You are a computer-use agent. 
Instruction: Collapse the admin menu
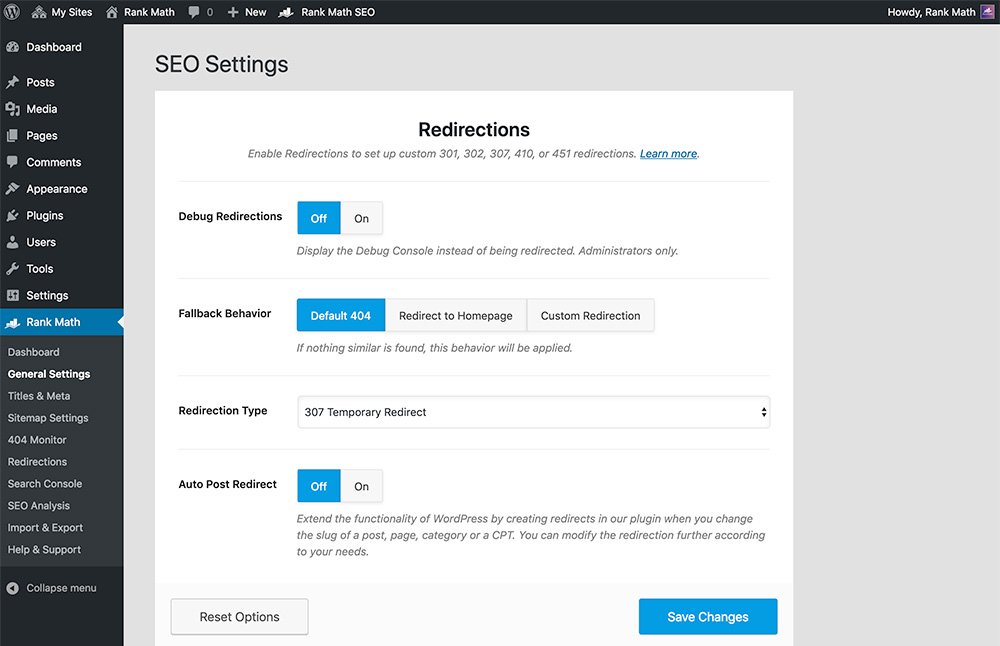click(54, 588)
